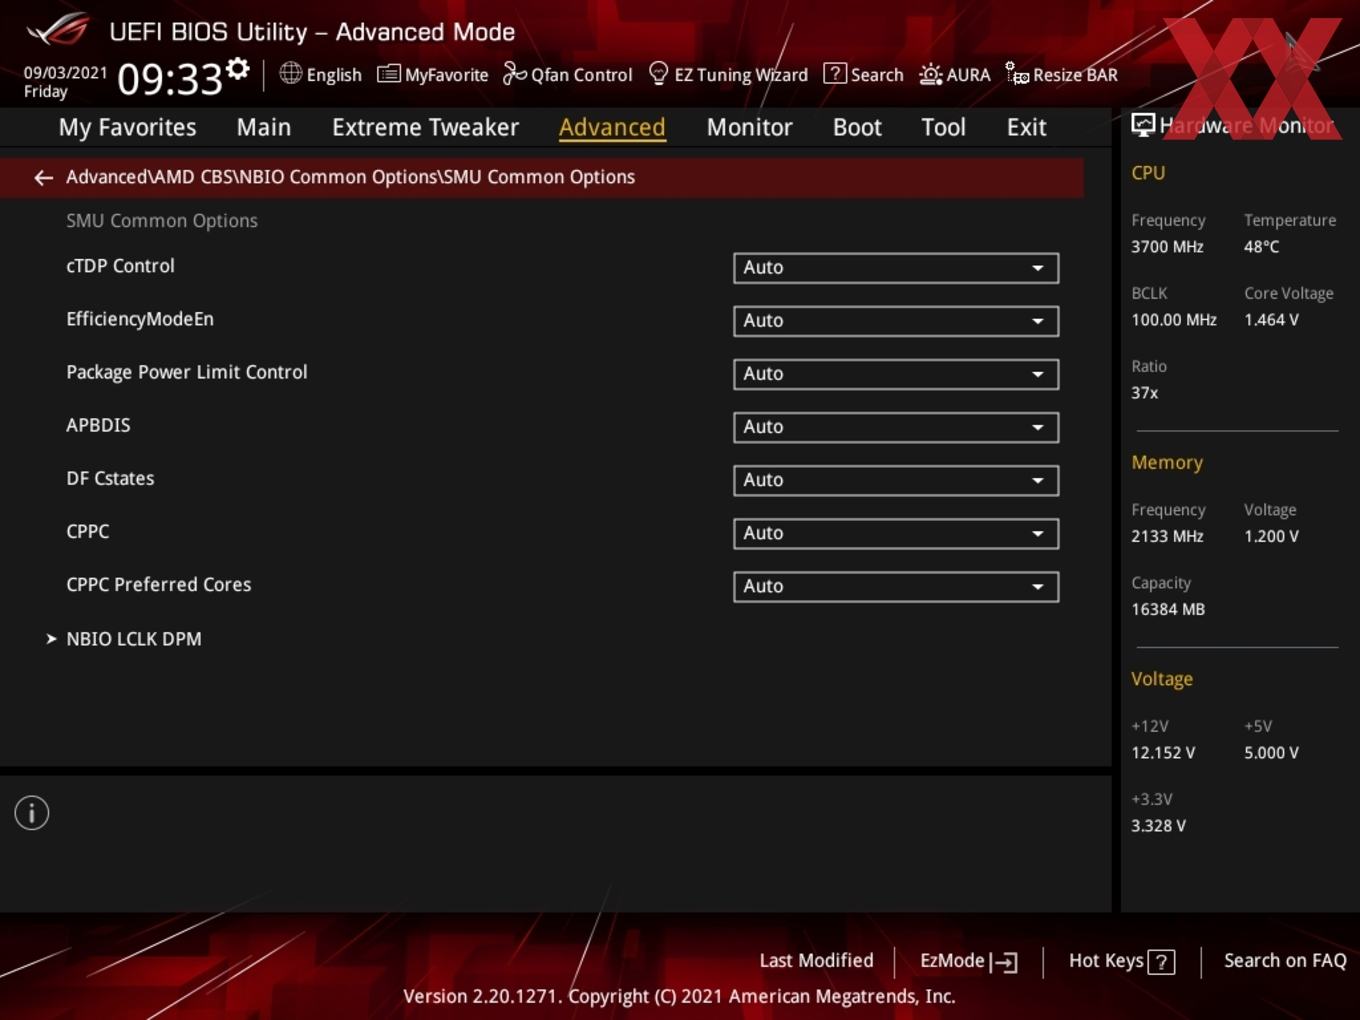Click the BCLK 100.00 MHz value
This screenshot has height=1020, width=1360.
(1174, 320)
